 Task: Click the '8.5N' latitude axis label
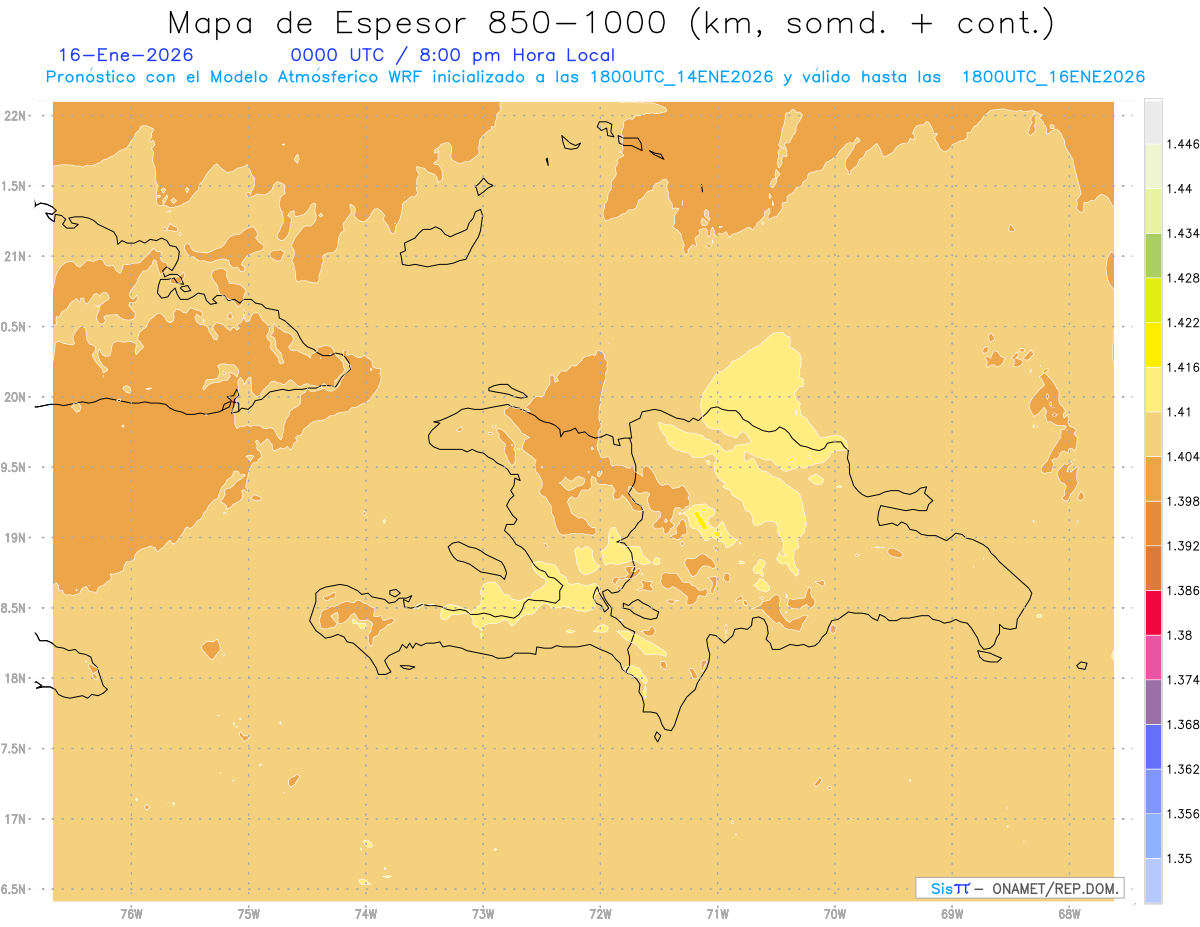14,608
